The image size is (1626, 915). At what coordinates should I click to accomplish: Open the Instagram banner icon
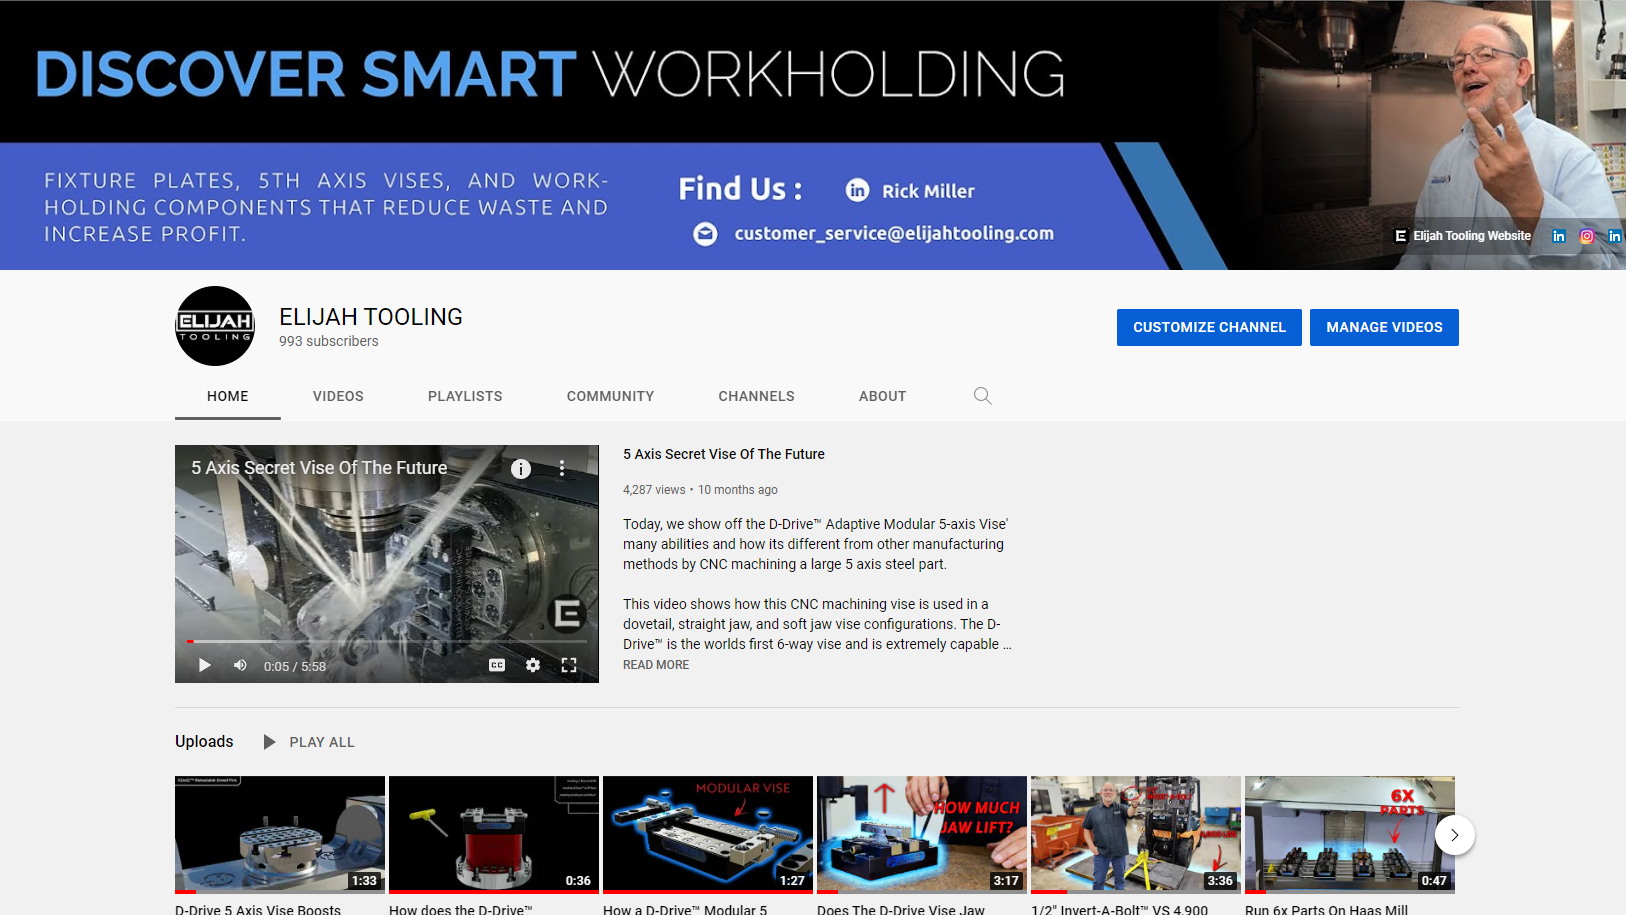(x=1586, y=236)
